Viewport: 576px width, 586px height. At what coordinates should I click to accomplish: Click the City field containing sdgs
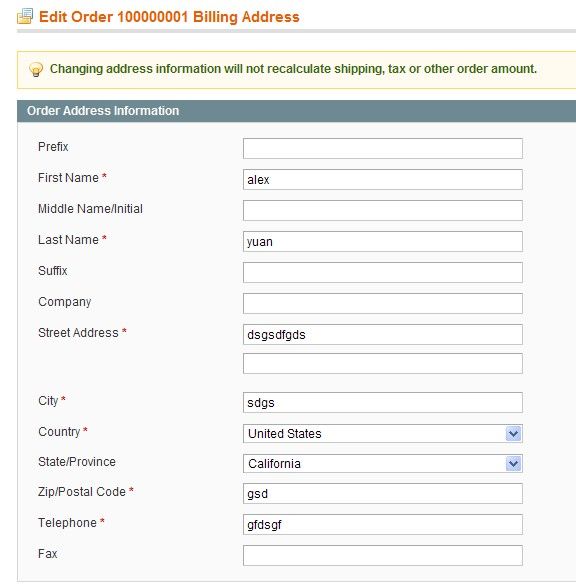tap(383, 403)
